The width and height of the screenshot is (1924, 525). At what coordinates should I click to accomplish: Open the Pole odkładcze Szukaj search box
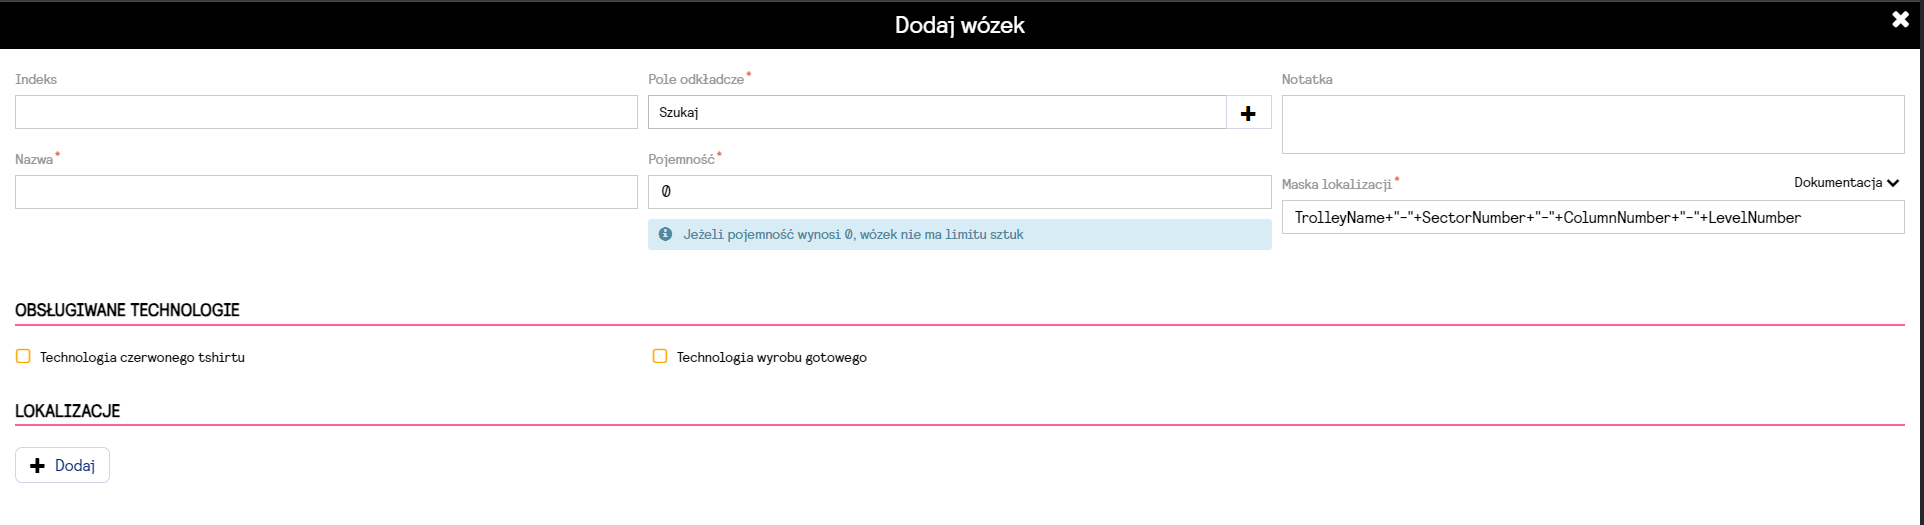[x=936, y=113]
